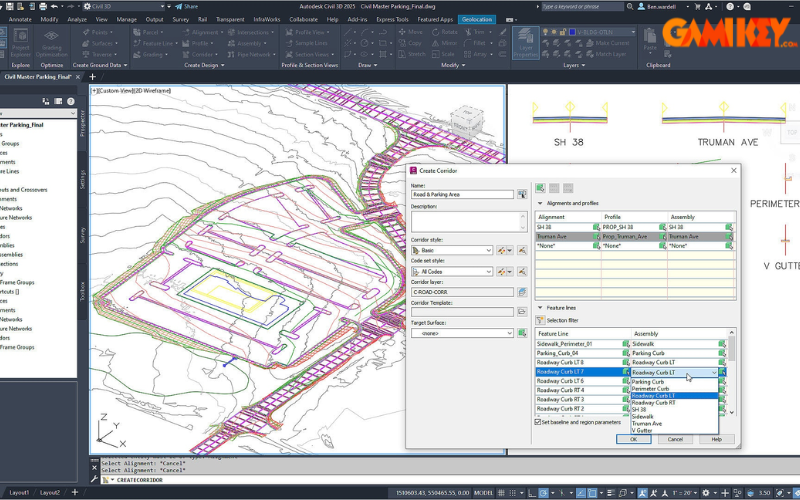The height and width of the screenshot is (500, 800).
Task: Click the MODEL button in status bar
Action: tap(483, 493)
